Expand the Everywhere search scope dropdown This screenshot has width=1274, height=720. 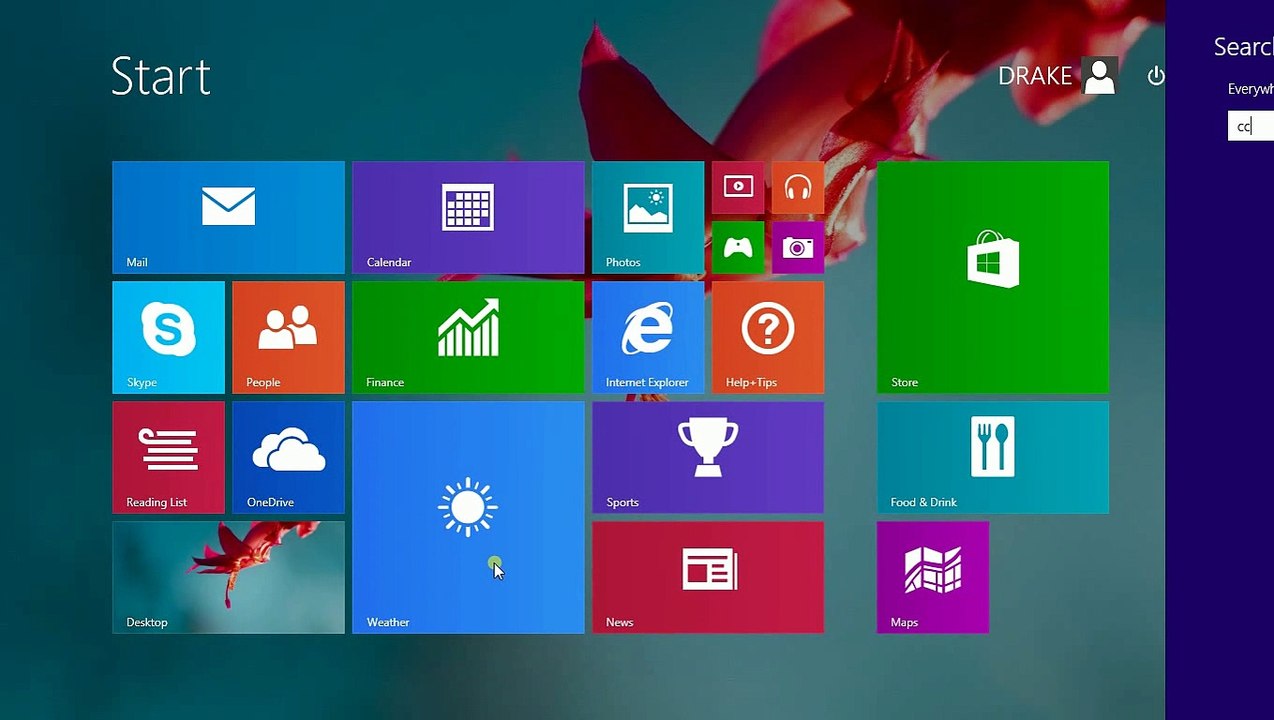tap(1250, 89)
